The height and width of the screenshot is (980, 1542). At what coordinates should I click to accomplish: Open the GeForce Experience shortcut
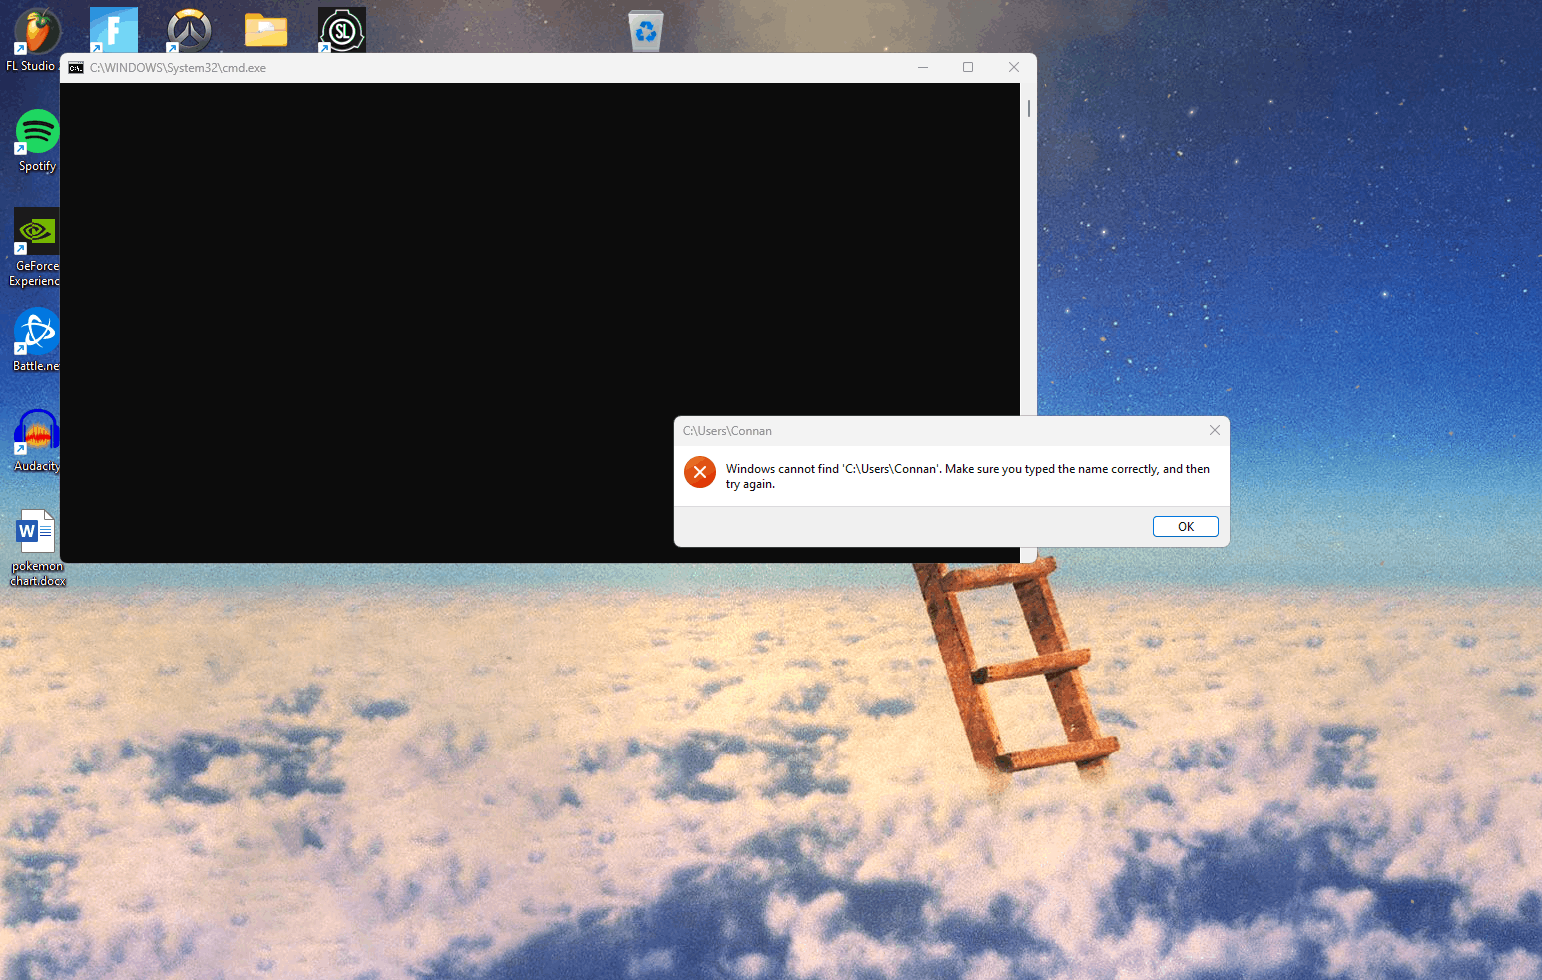point(37,247)
